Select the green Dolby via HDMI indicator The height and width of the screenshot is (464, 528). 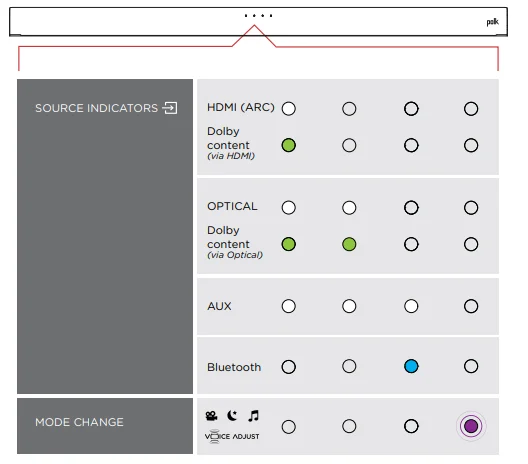point(289,145)
